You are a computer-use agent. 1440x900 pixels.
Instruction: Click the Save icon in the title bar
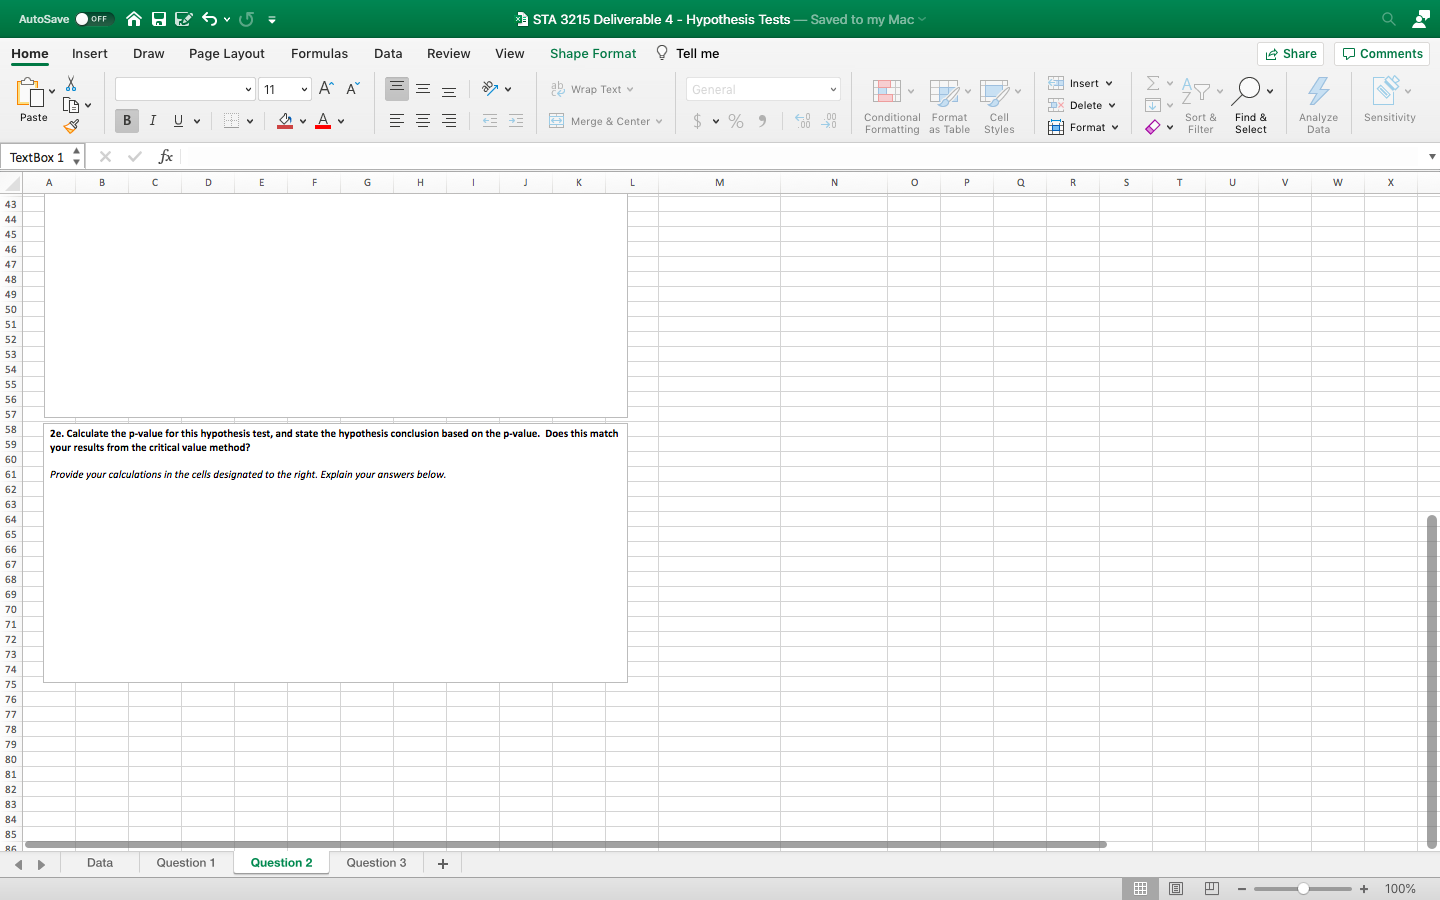[159, 19]
